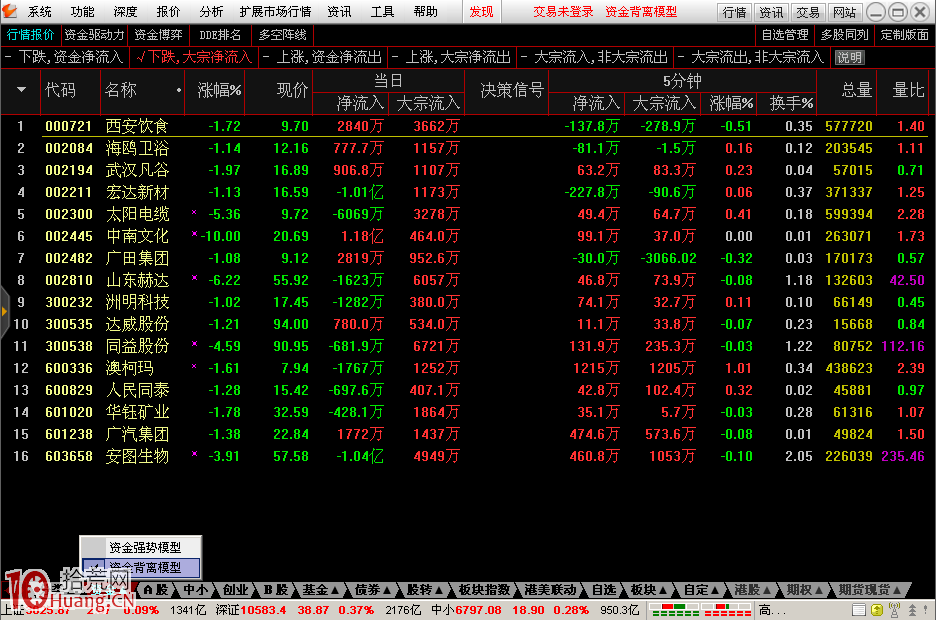936x620 pixels.
Task: Switch to the 创业 bottom tab
Action: [235, 590]
